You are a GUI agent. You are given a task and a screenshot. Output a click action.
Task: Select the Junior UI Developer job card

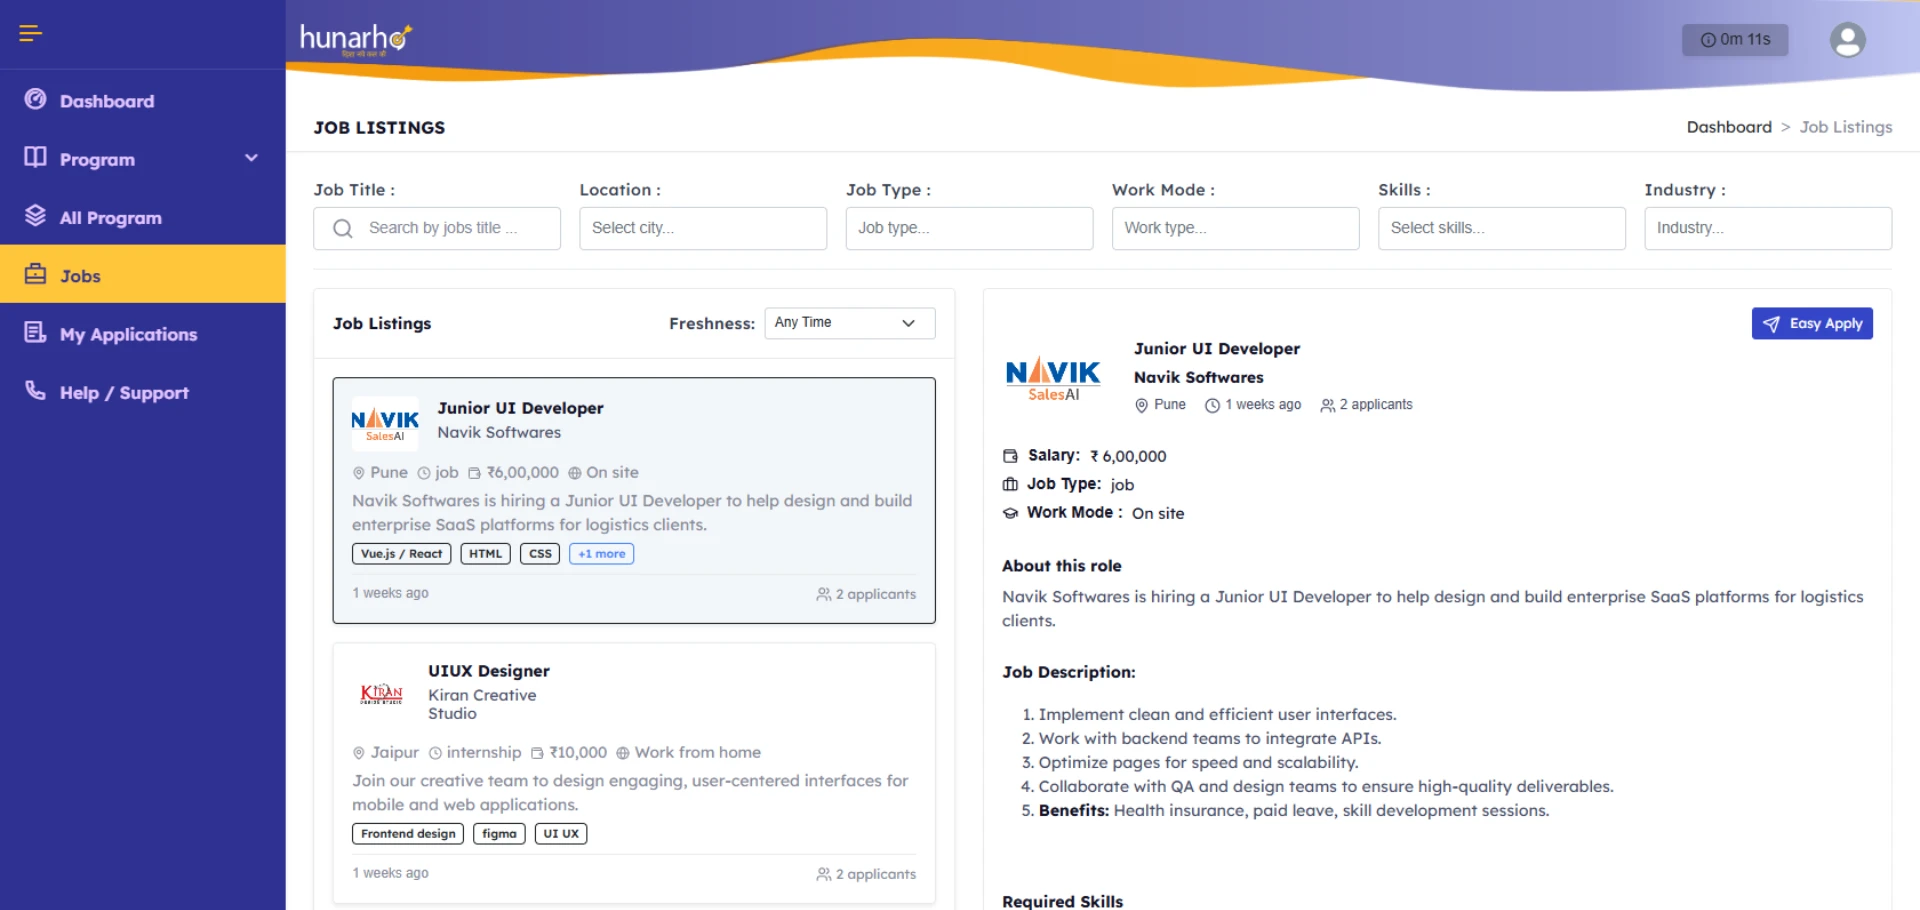(x=633, y=500)
